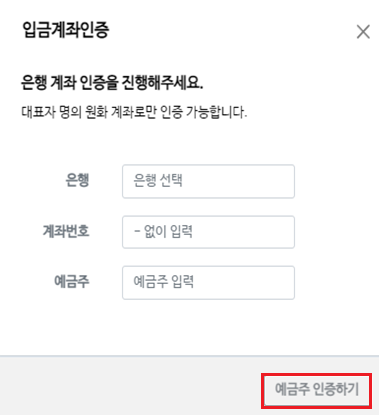
Task: Click the heading 은행 계좌 인증을 진행해주세요
Action: click(x=112, y=82)
